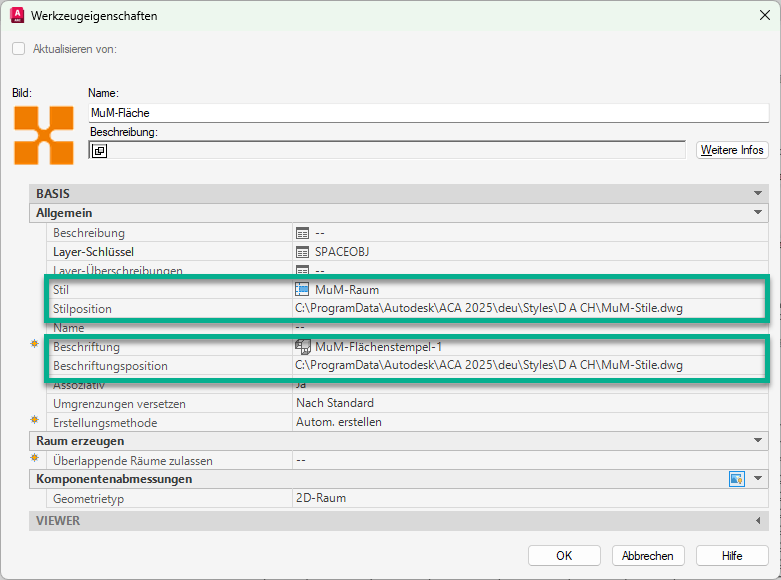Click the star icon beside Beschriftung
Screen dimensions: 781x580
coord(36,345)
